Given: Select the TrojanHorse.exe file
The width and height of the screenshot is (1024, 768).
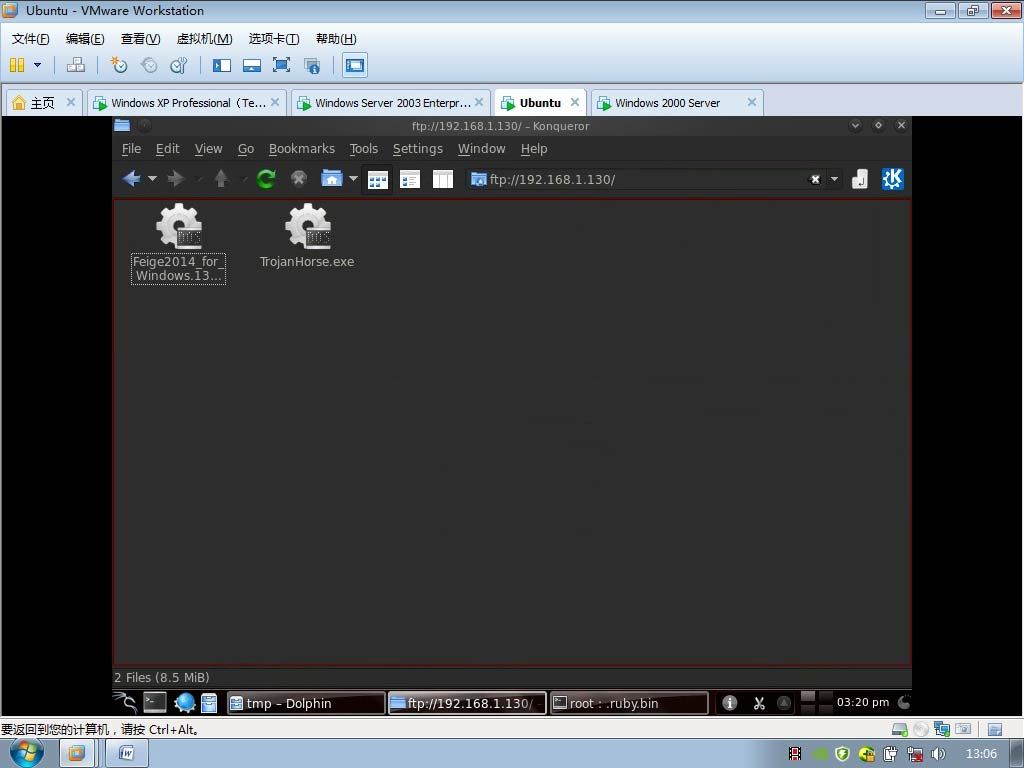Looking at the screenshot, I should tap(307, 236).
